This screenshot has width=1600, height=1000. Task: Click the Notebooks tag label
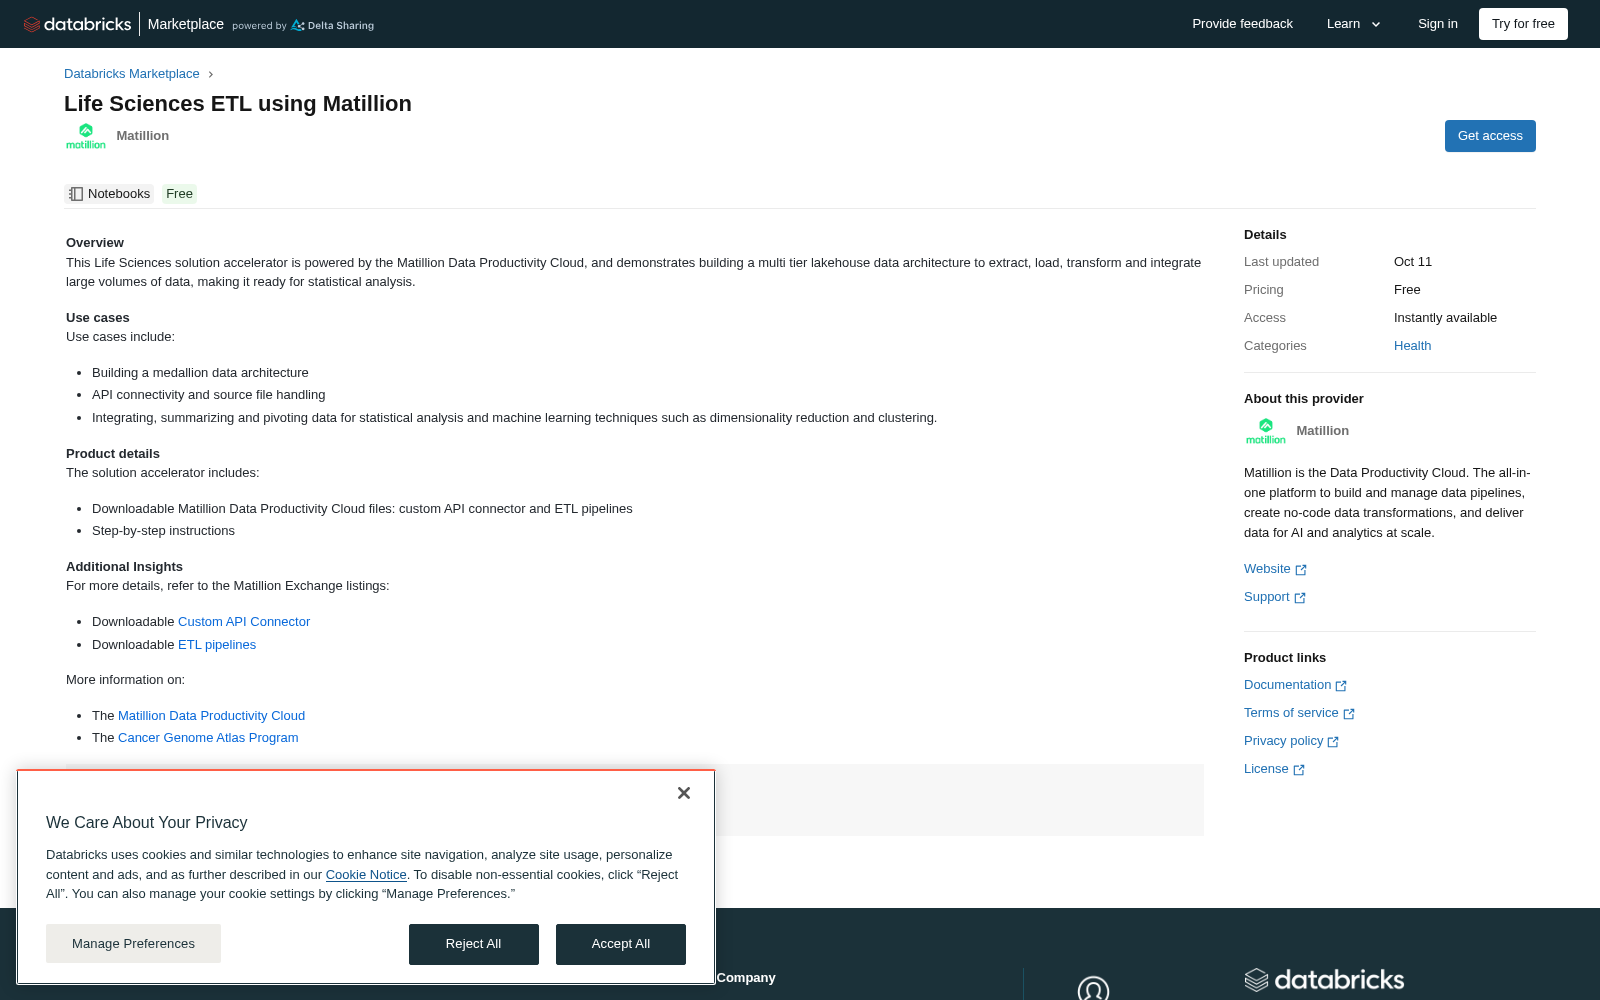click(119, 194)
